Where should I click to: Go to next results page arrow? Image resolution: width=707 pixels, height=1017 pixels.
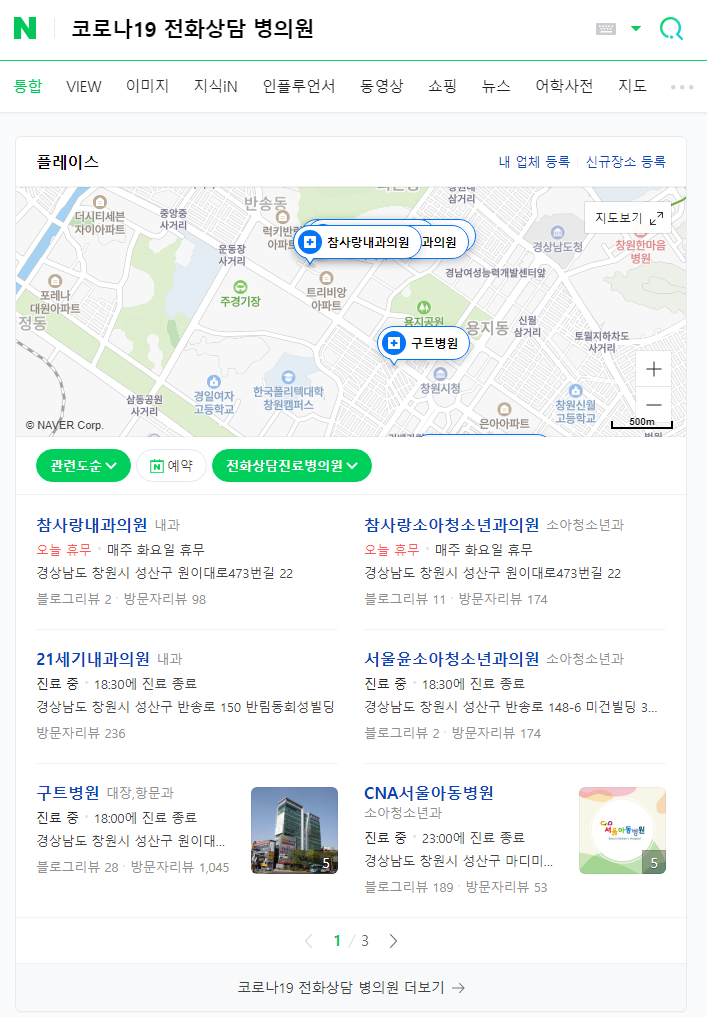393,941
